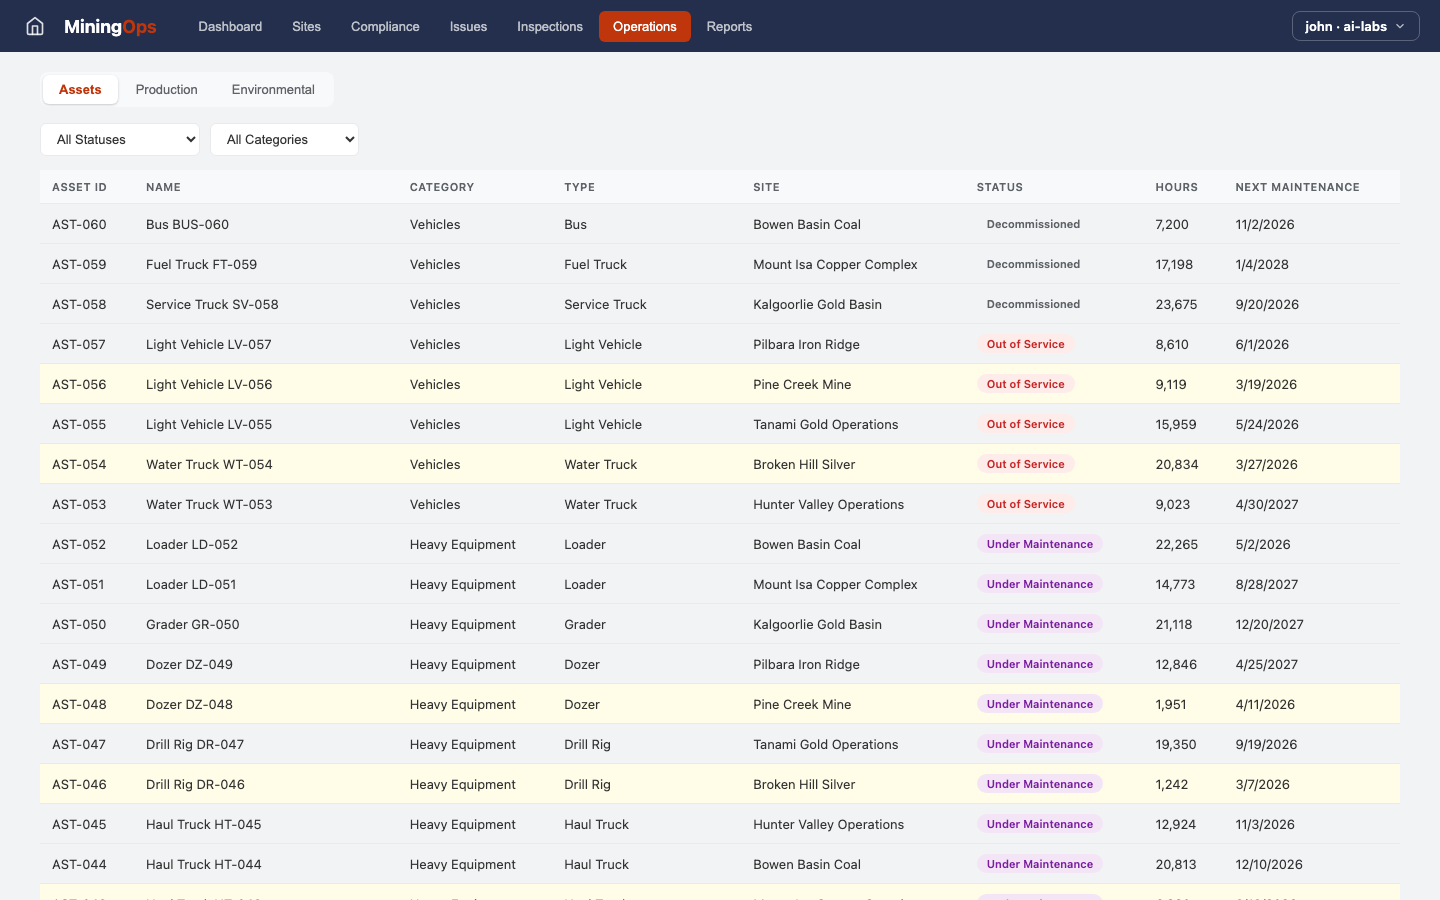Expand the john · ai-labs account menu
This screenshot has height=900, width=1440.
(x=1355, y=26)
